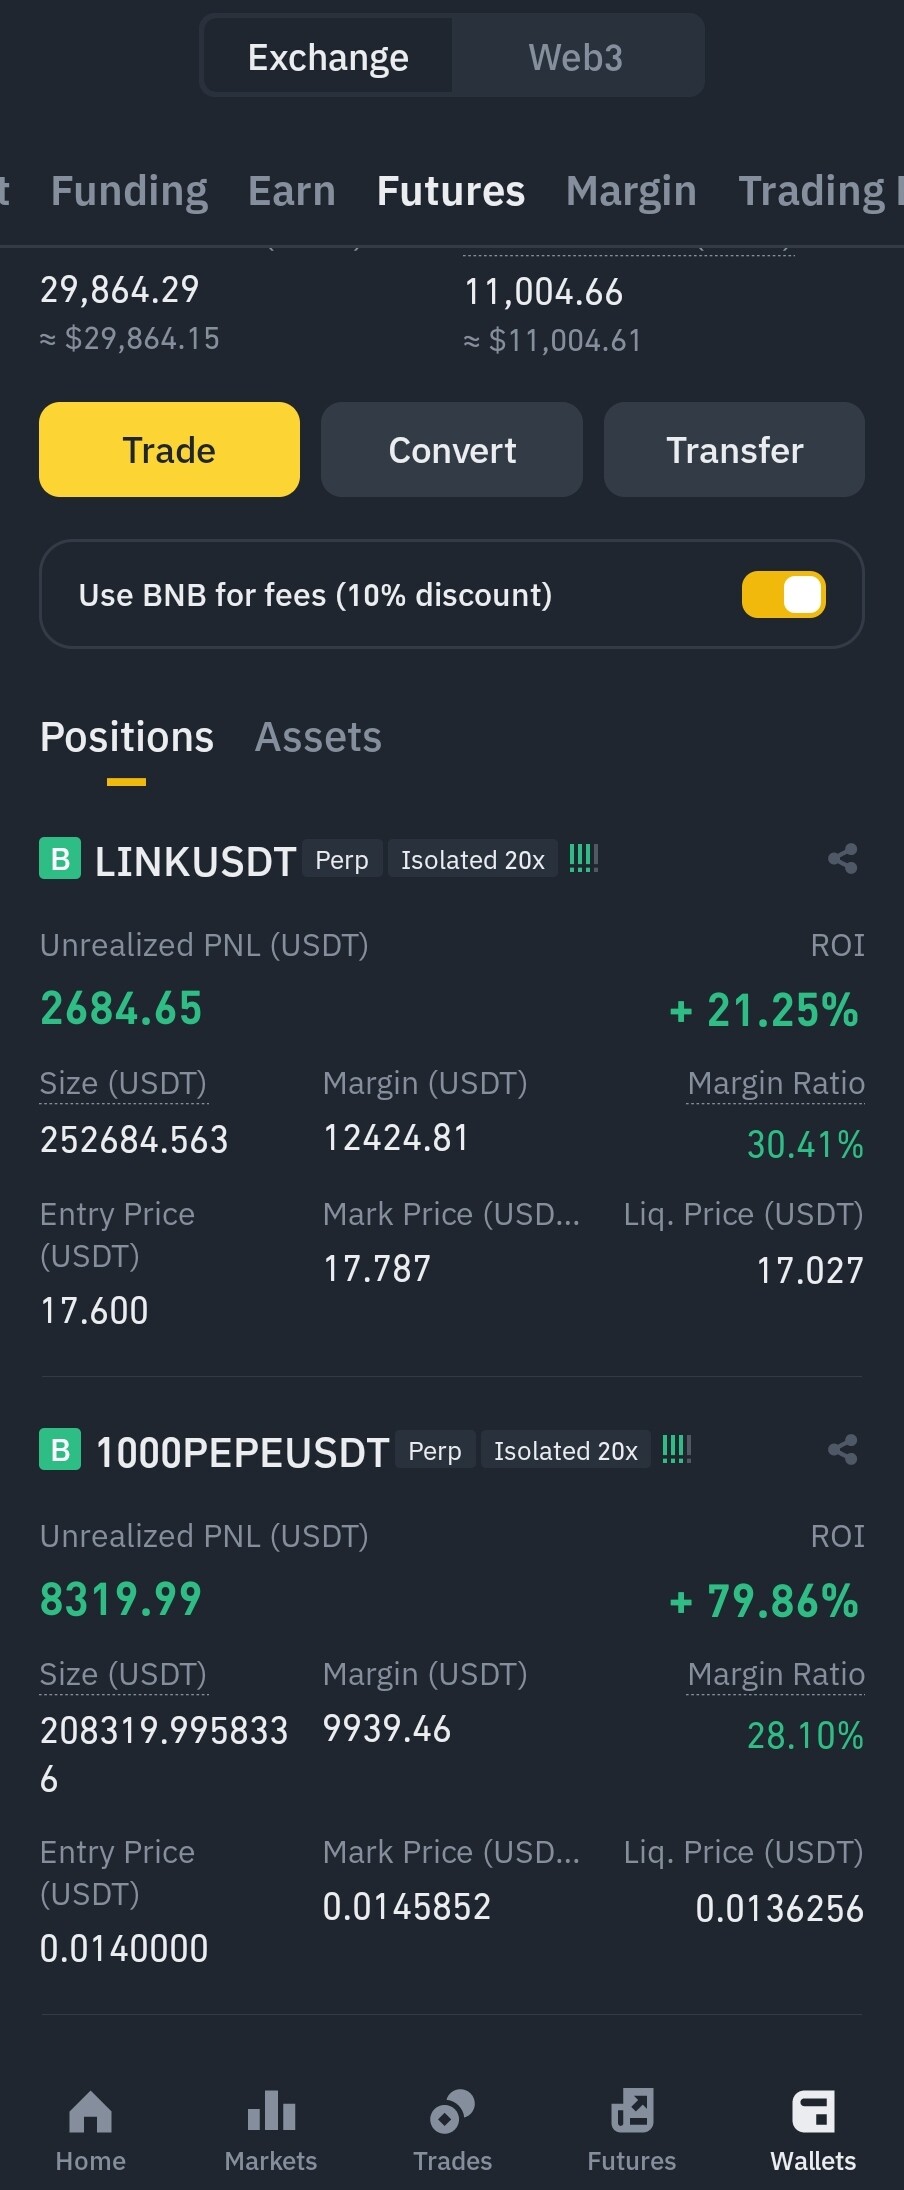Show LINKUSDT Margin Ratio explanation
Screen dimensions: 904x2190
click(776, 1083)
